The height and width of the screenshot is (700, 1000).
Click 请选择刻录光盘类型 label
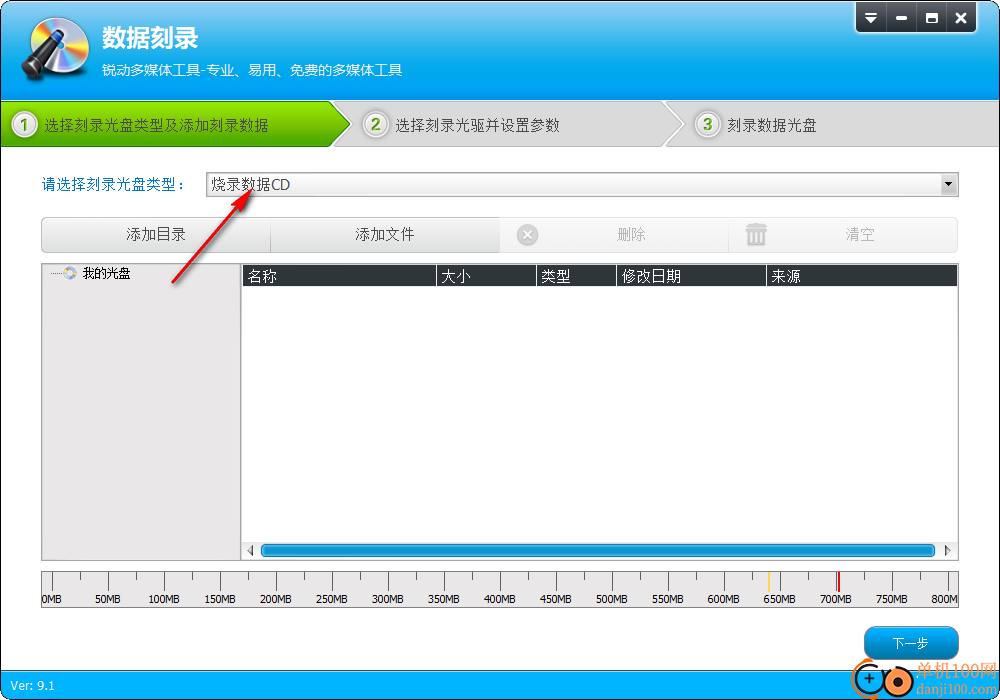point(113,184)
